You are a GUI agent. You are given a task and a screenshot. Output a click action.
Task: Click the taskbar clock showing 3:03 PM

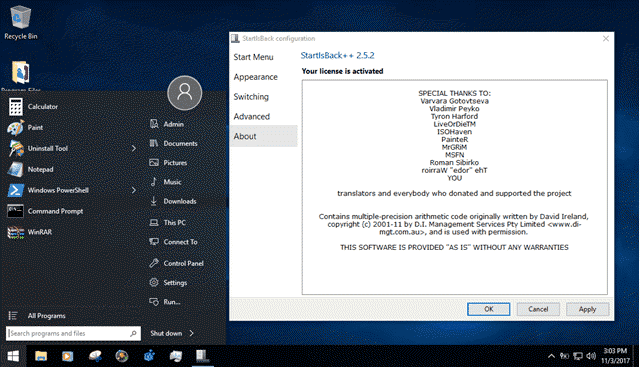615,356
